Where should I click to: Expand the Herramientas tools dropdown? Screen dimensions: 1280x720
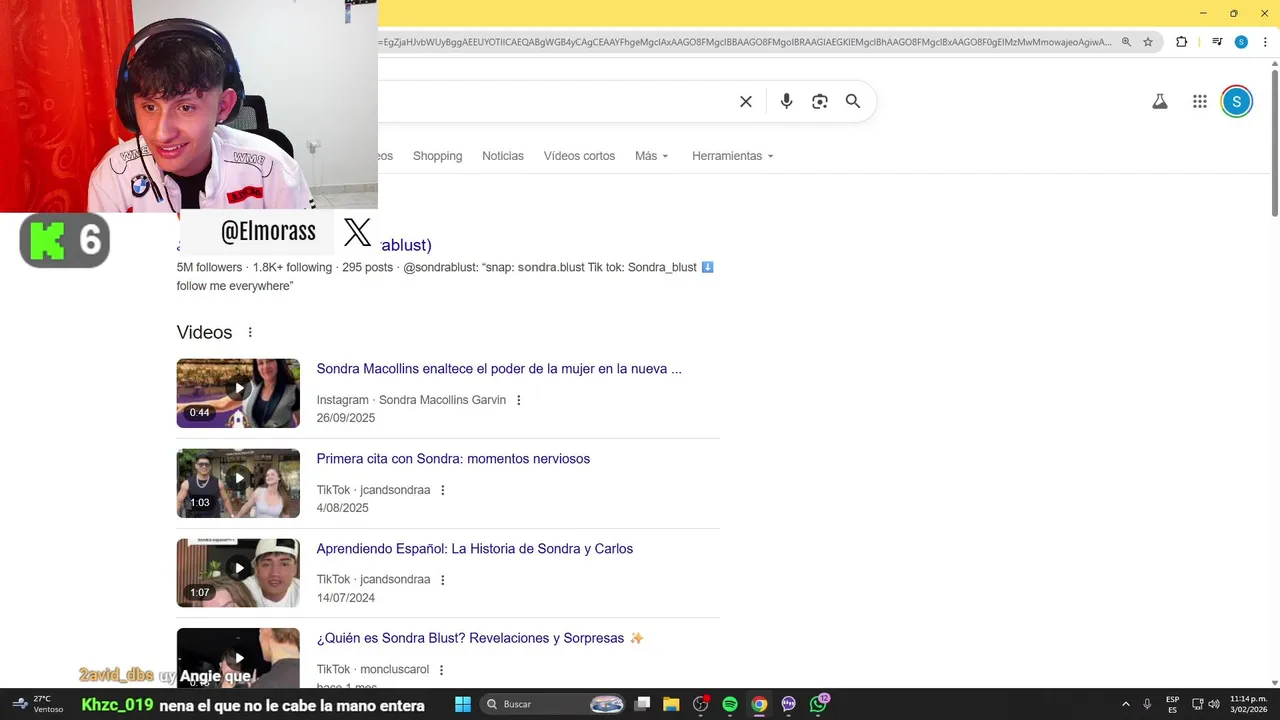(x=733, y=156)
